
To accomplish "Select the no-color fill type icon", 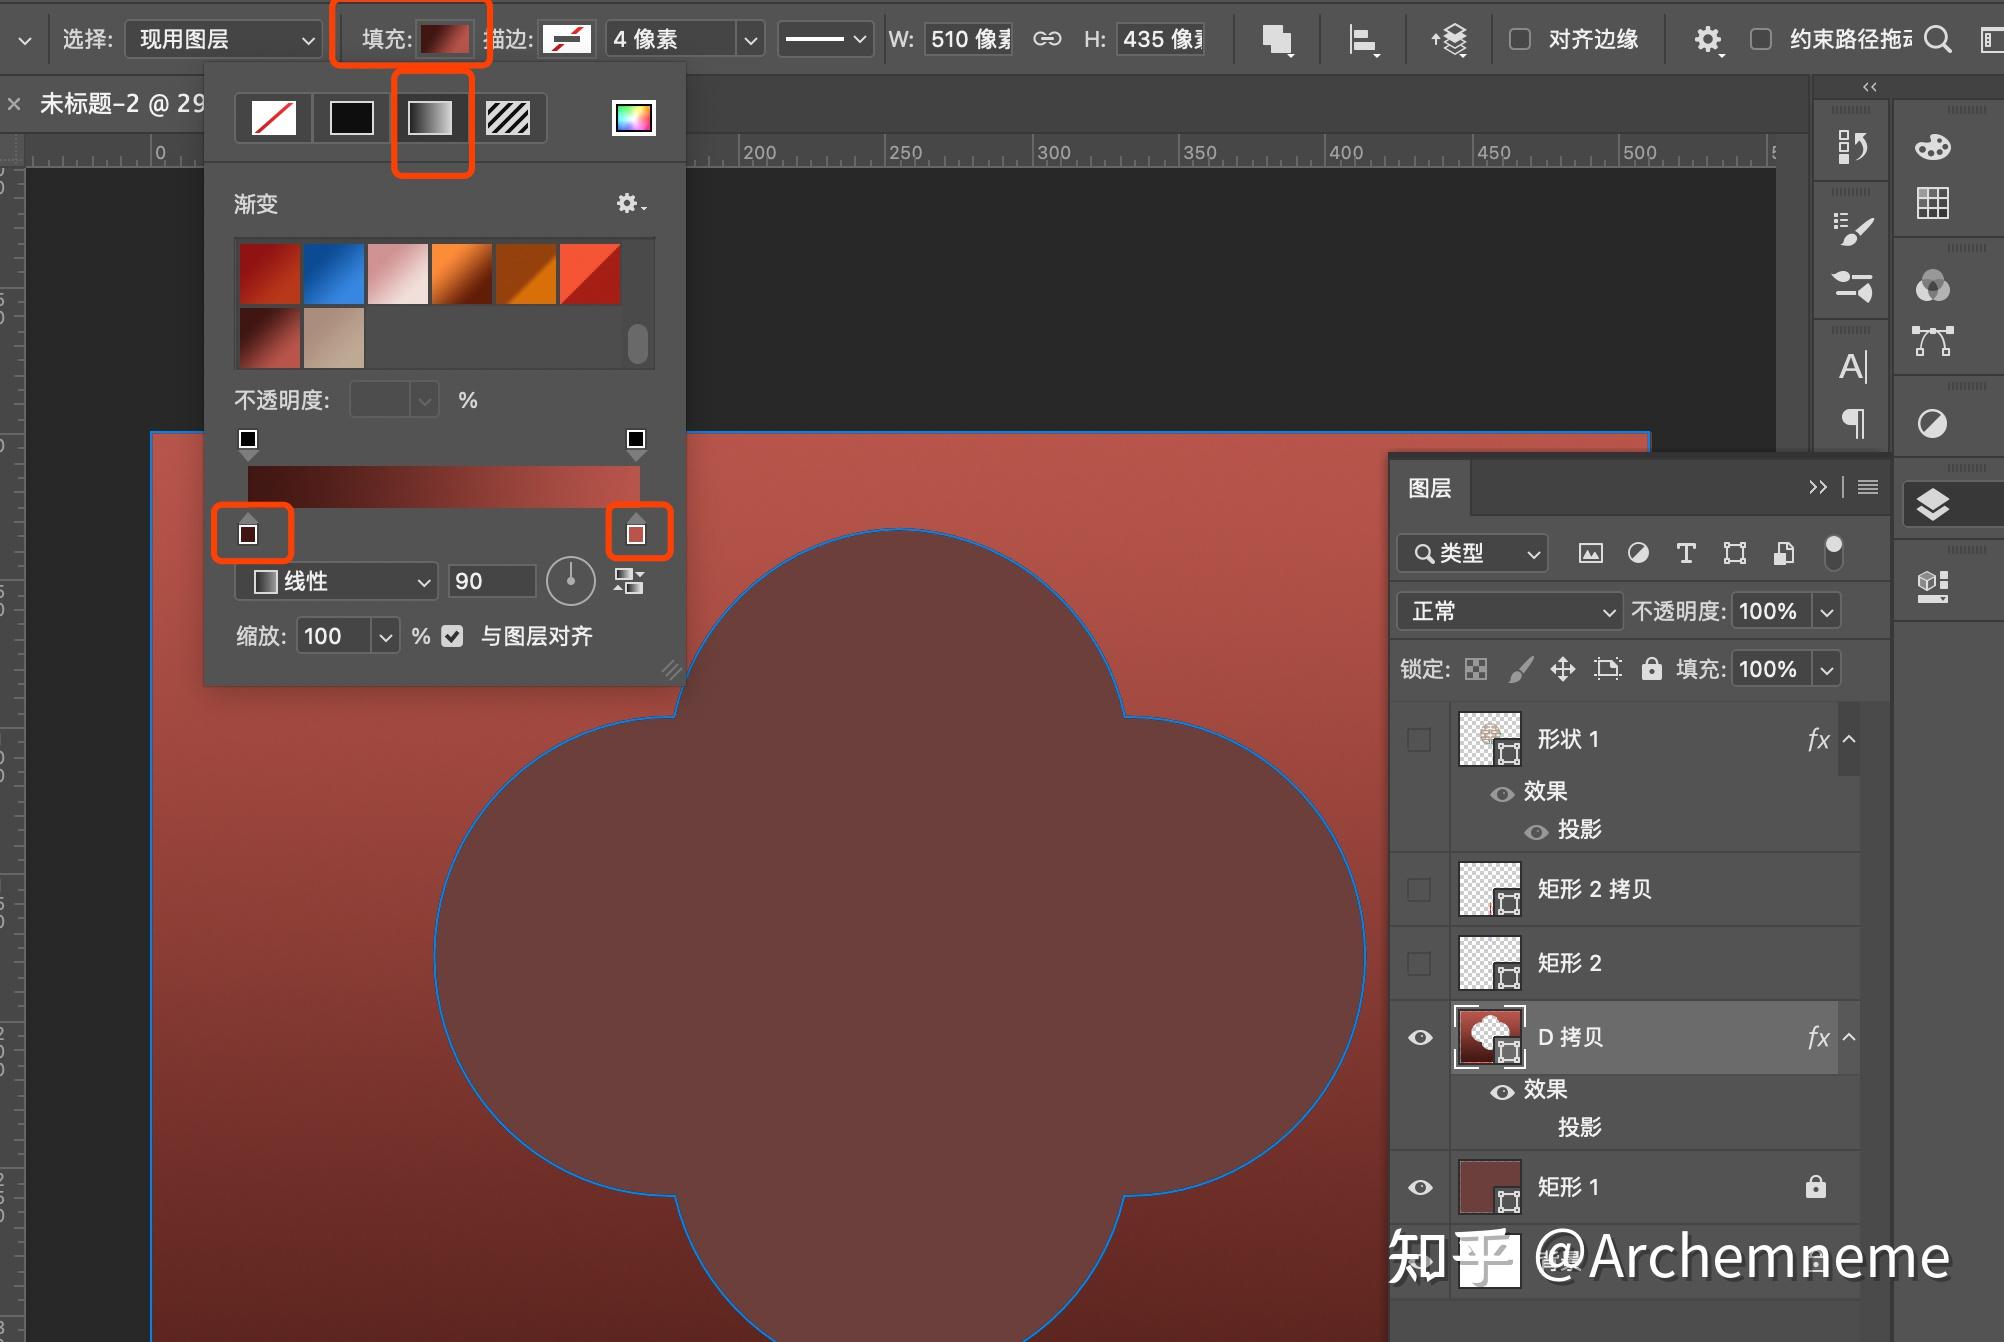I will tap(273, 118).
